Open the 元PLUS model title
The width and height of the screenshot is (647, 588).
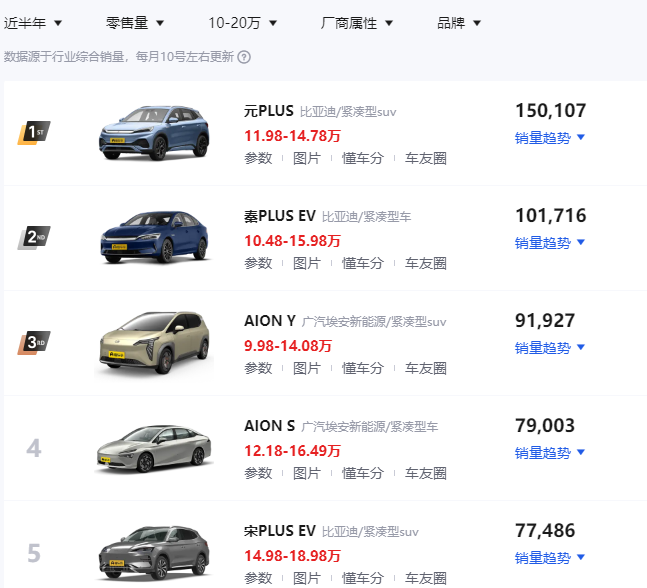click(269, 111)
